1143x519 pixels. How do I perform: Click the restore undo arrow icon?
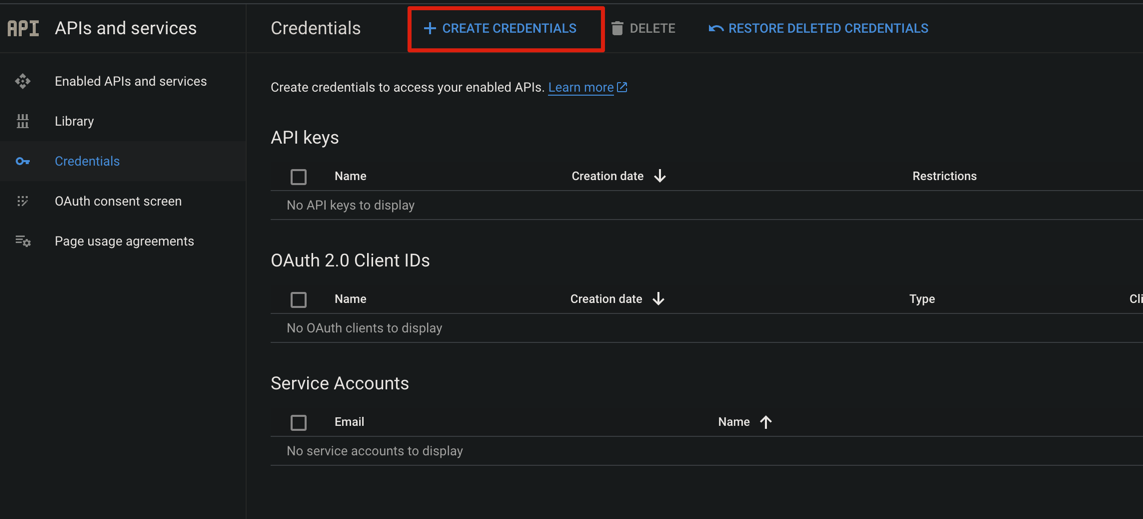coord(716,28)
